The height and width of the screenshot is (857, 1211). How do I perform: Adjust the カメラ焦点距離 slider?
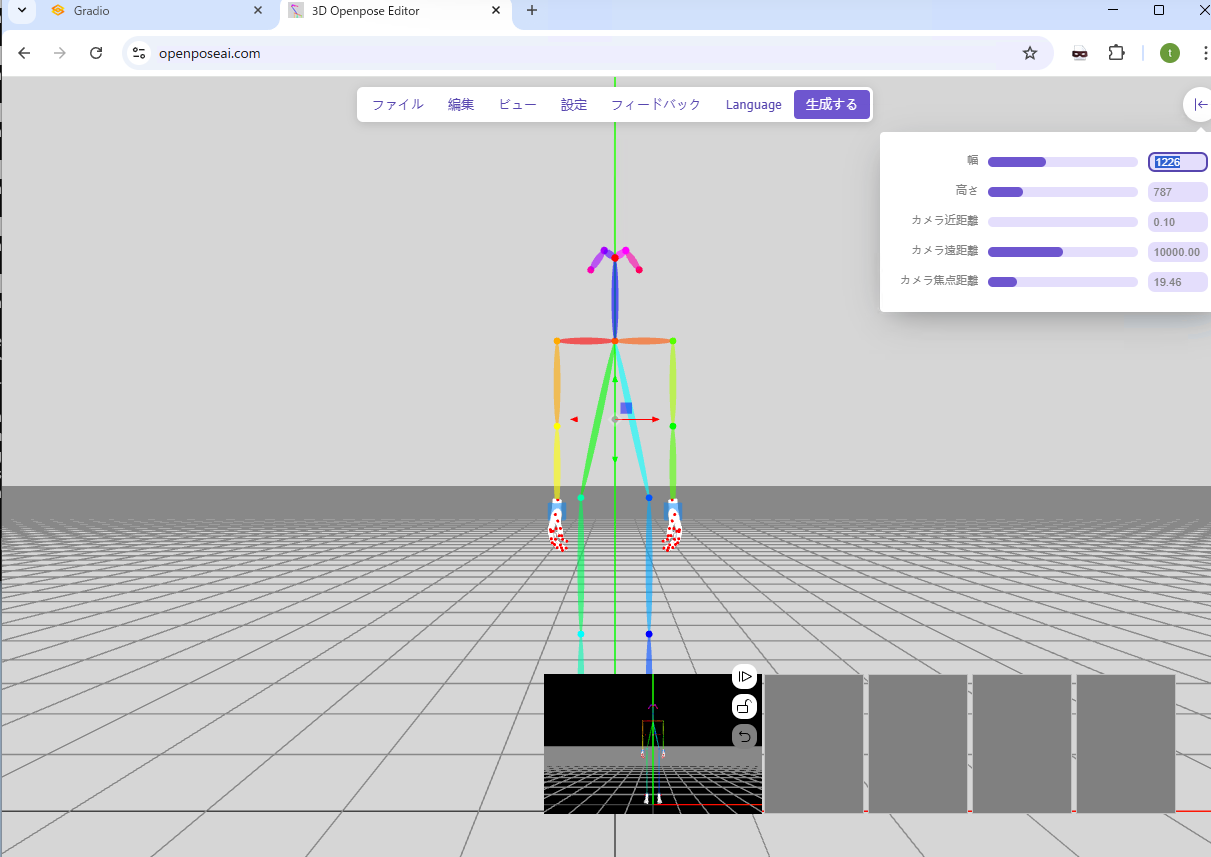(1062, 282)
